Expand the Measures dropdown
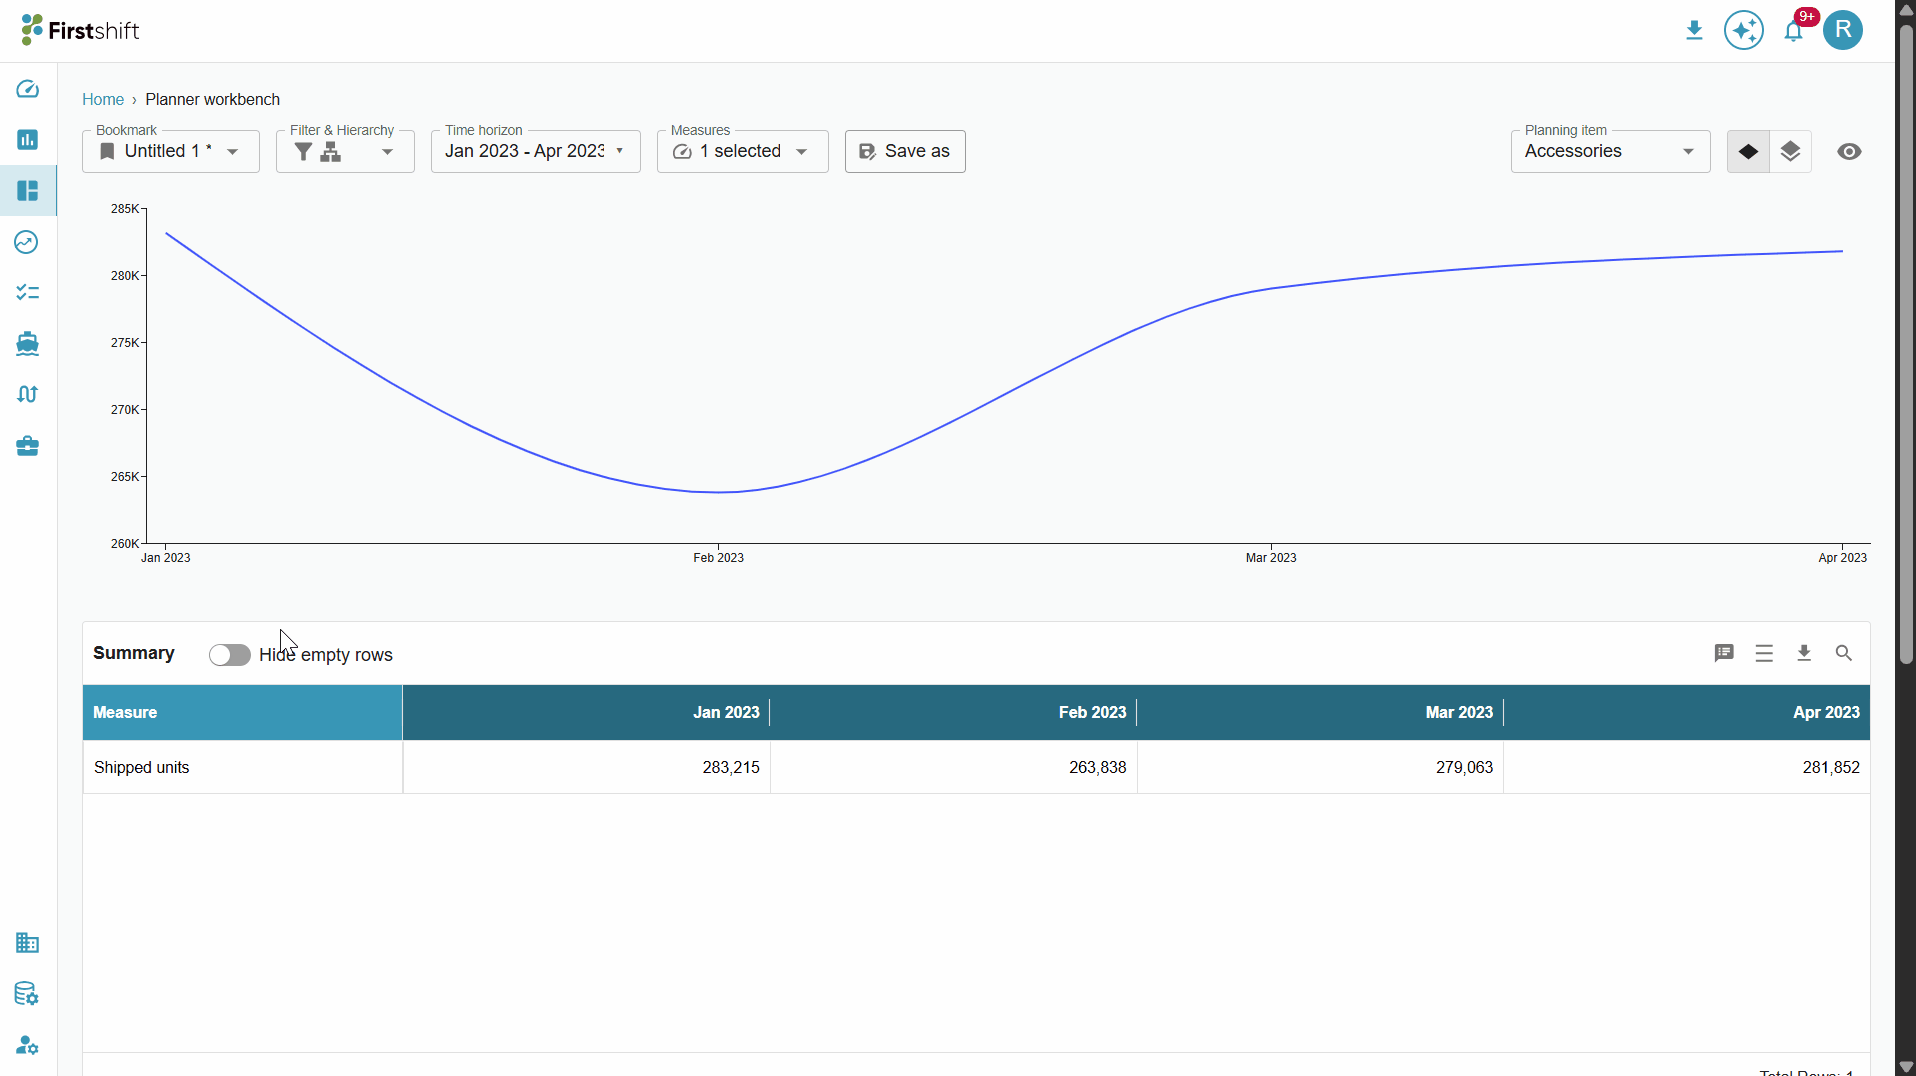Screen dimensions: 1916x1076 click(742, 152)
